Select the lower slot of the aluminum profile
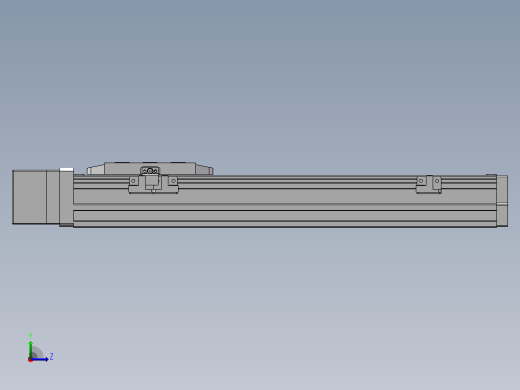The height and width of the screenshot is (390, 520). (285, 216)
